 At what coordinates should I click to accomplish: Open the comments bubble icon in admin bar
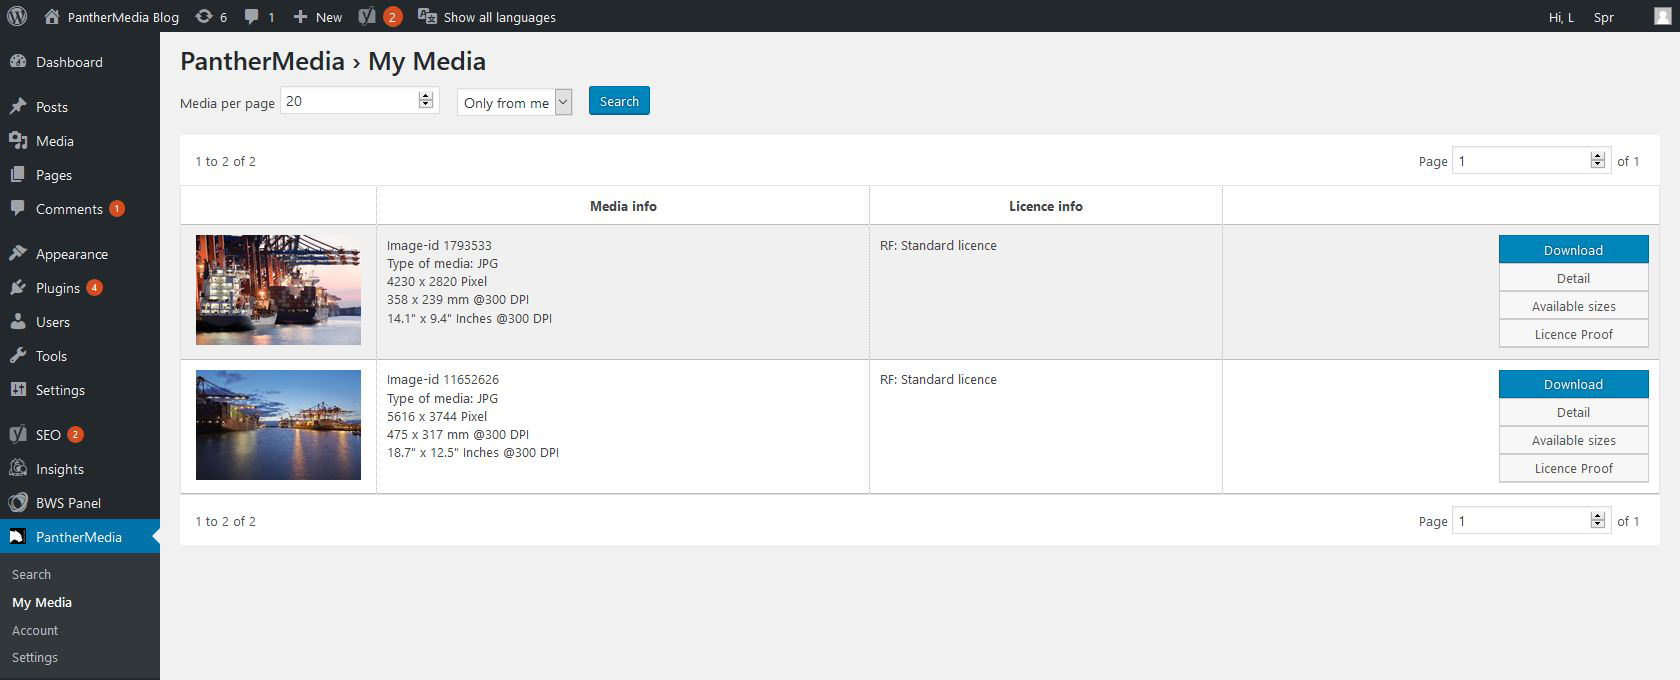pyautogui.click(x=252, y=16)
